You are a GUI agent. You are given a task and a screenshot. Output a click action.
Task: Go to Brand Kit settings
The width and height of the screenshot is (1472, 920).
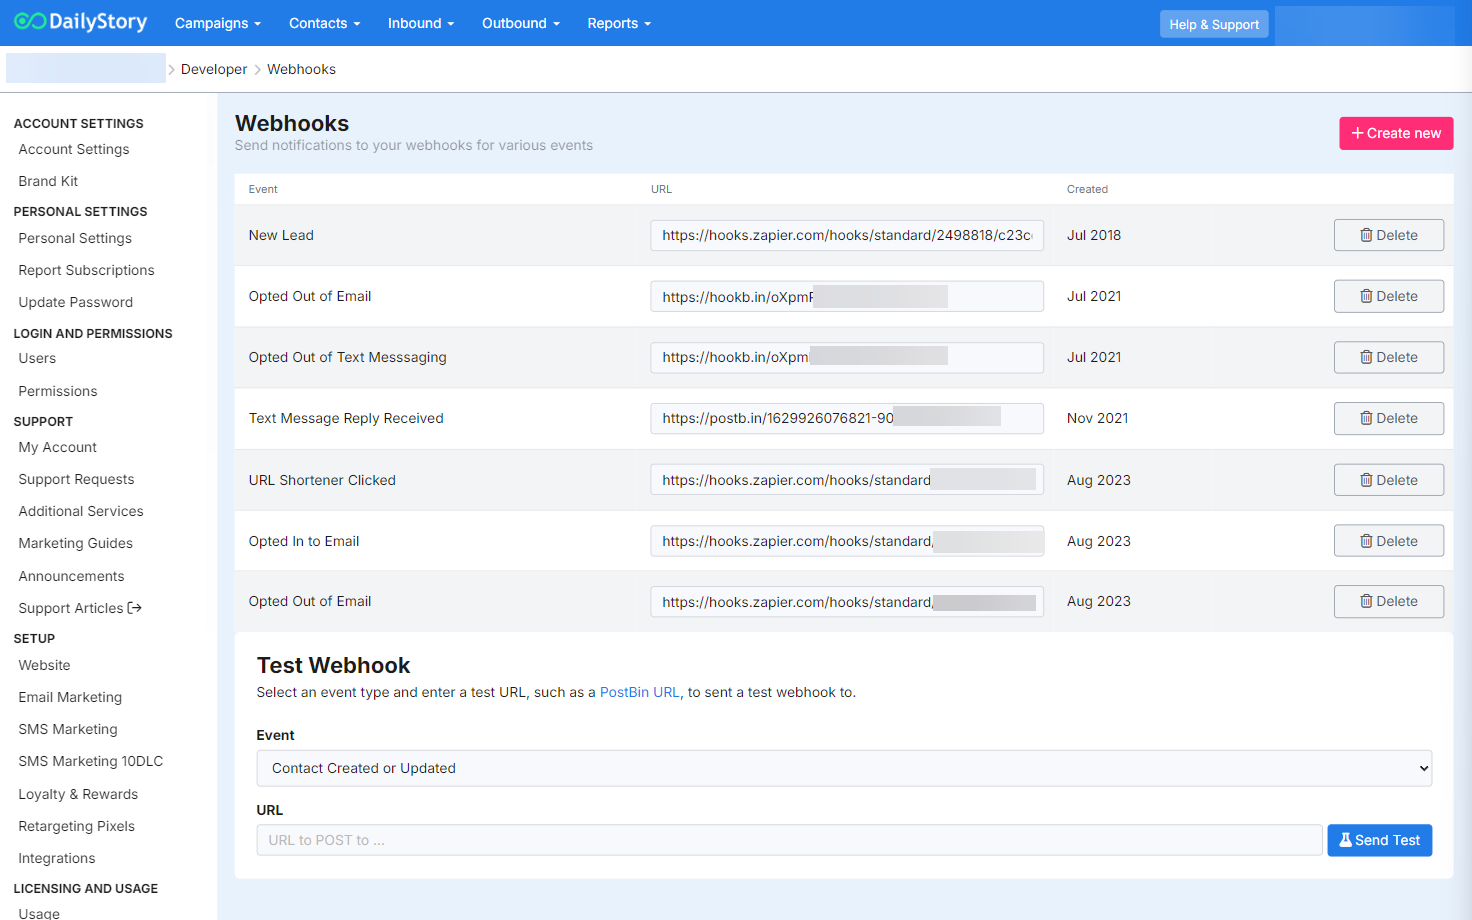pos(48,181)
